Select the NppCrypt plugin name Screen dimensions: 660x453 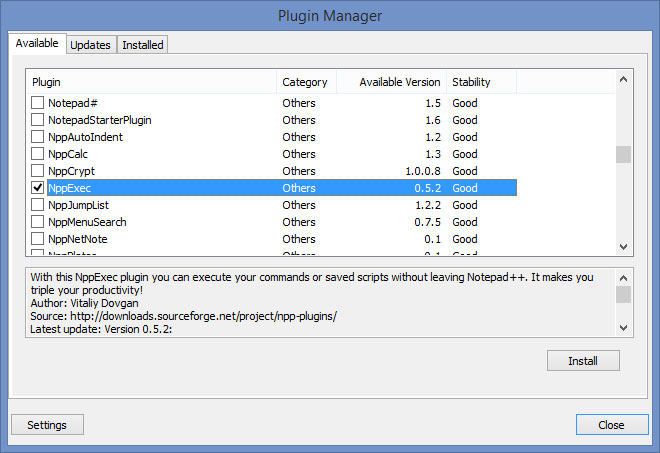72,171
